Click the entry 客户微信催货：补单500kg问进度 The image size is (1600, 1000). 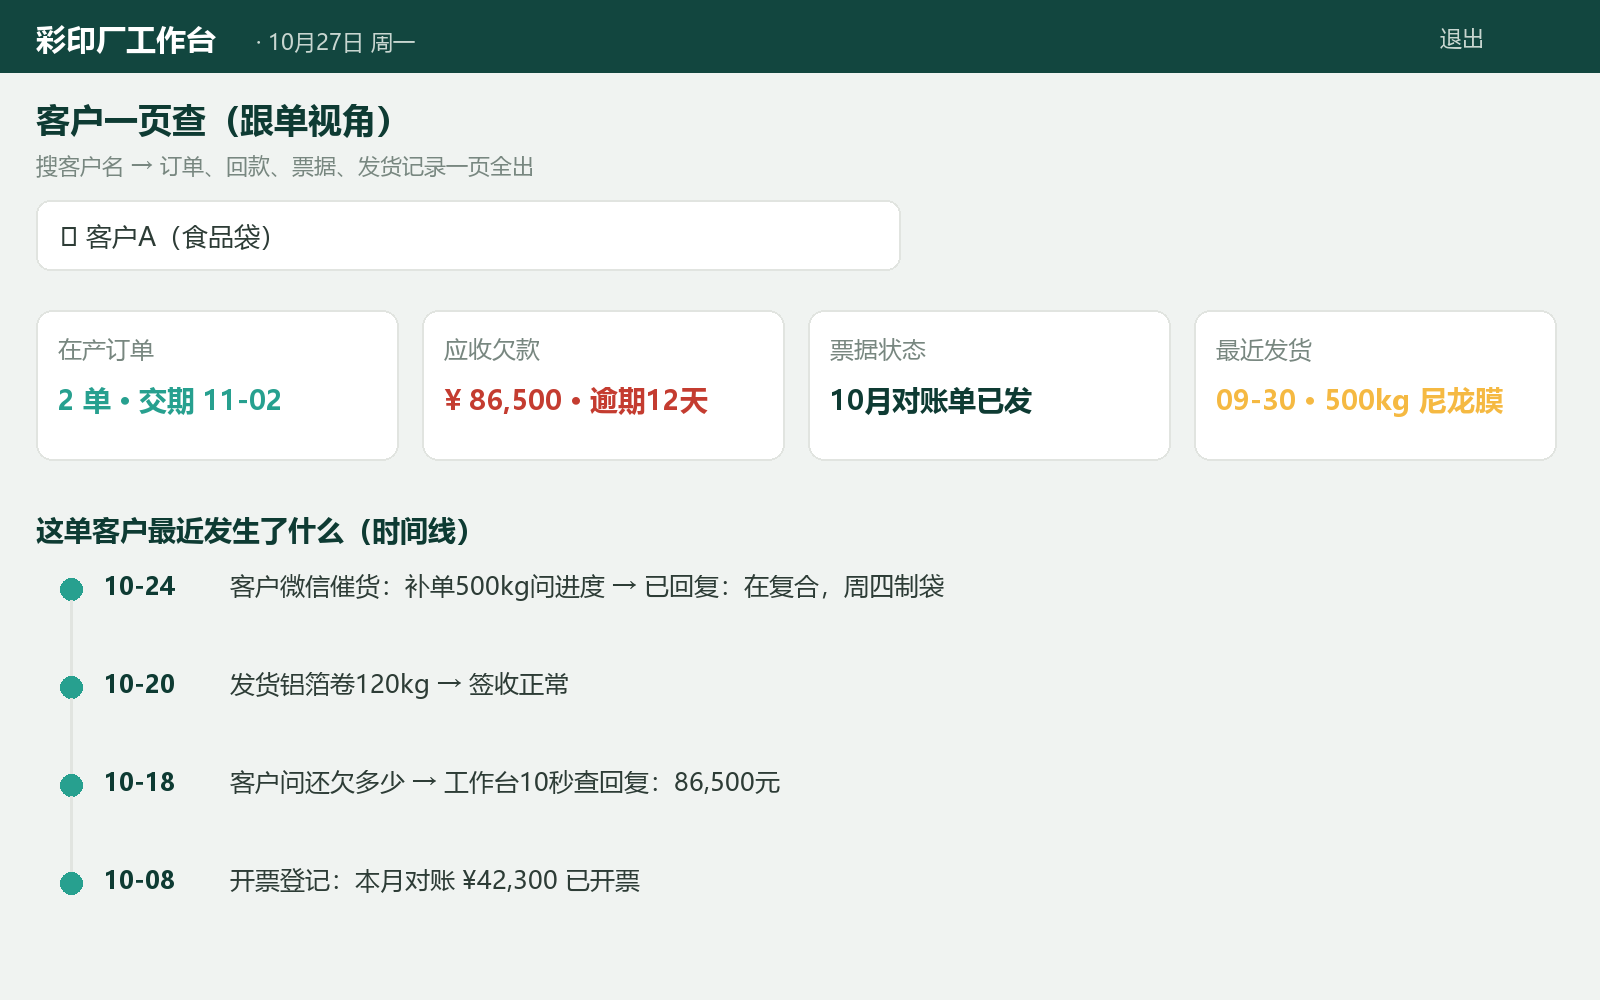pyautogui.click(x=418, y=586)
